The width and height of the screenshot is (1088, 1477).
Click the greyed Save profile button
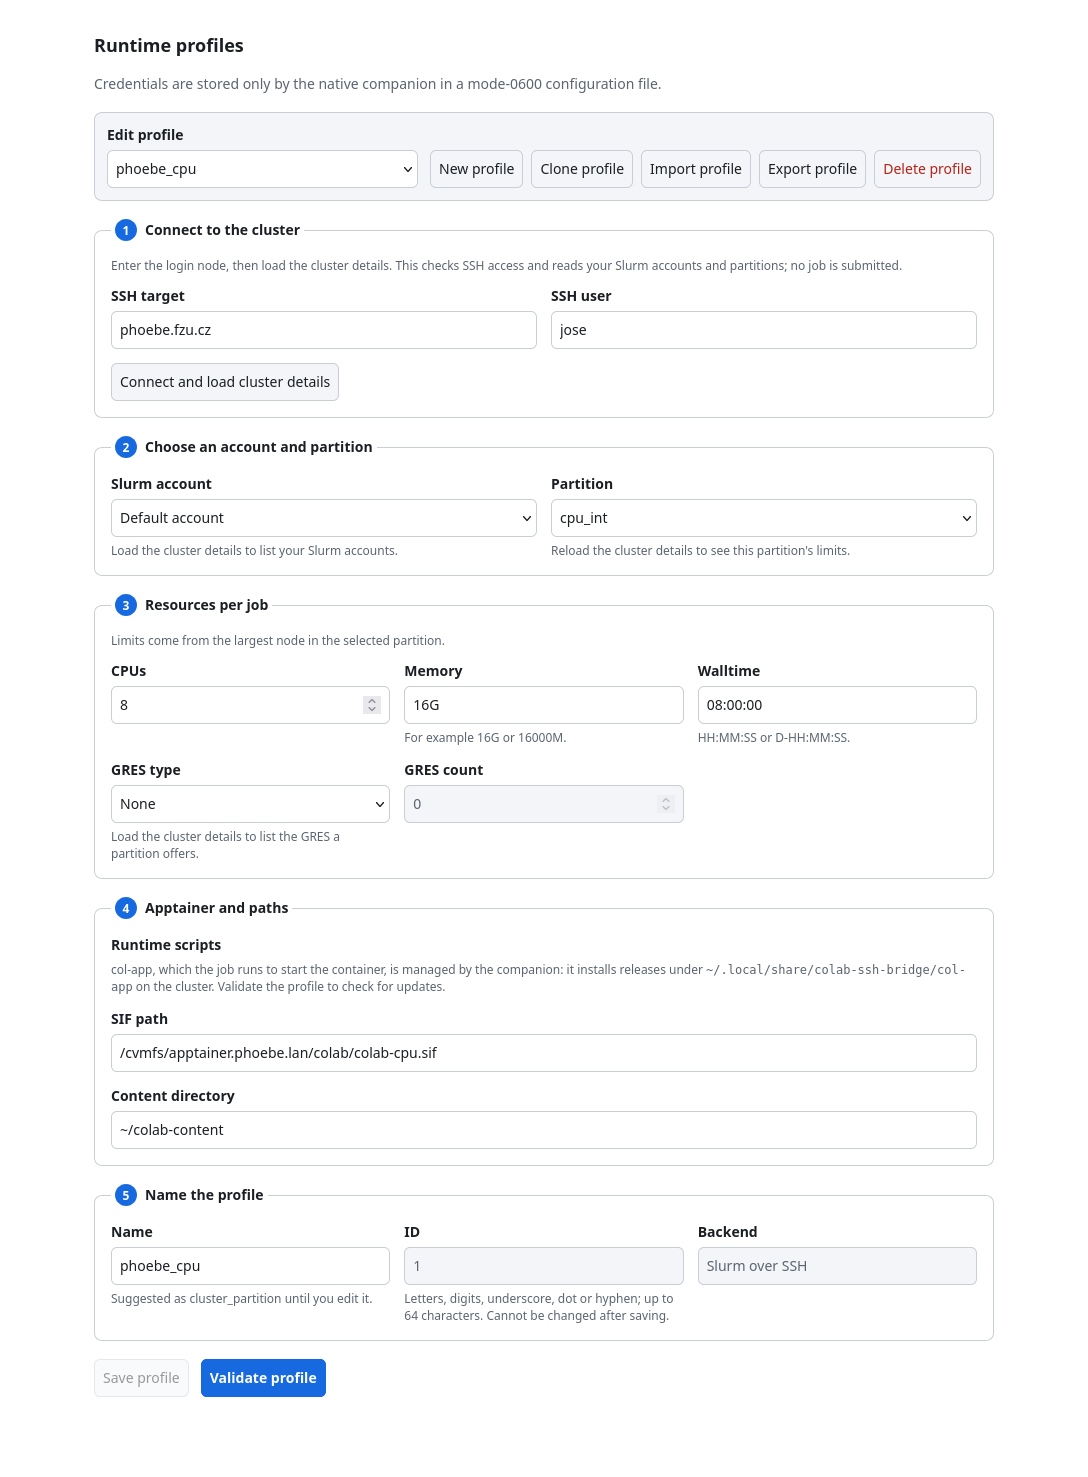click(141, 1378)
